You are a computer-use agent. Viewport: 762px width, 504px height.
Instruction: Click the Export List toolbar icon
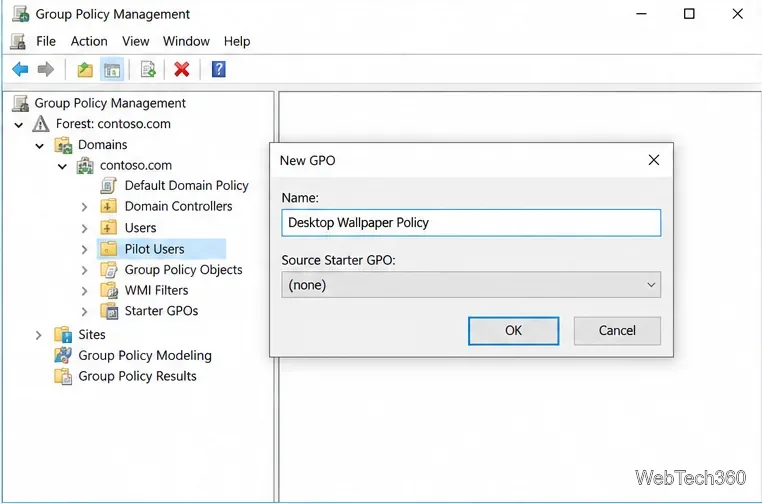pos(148,70)
